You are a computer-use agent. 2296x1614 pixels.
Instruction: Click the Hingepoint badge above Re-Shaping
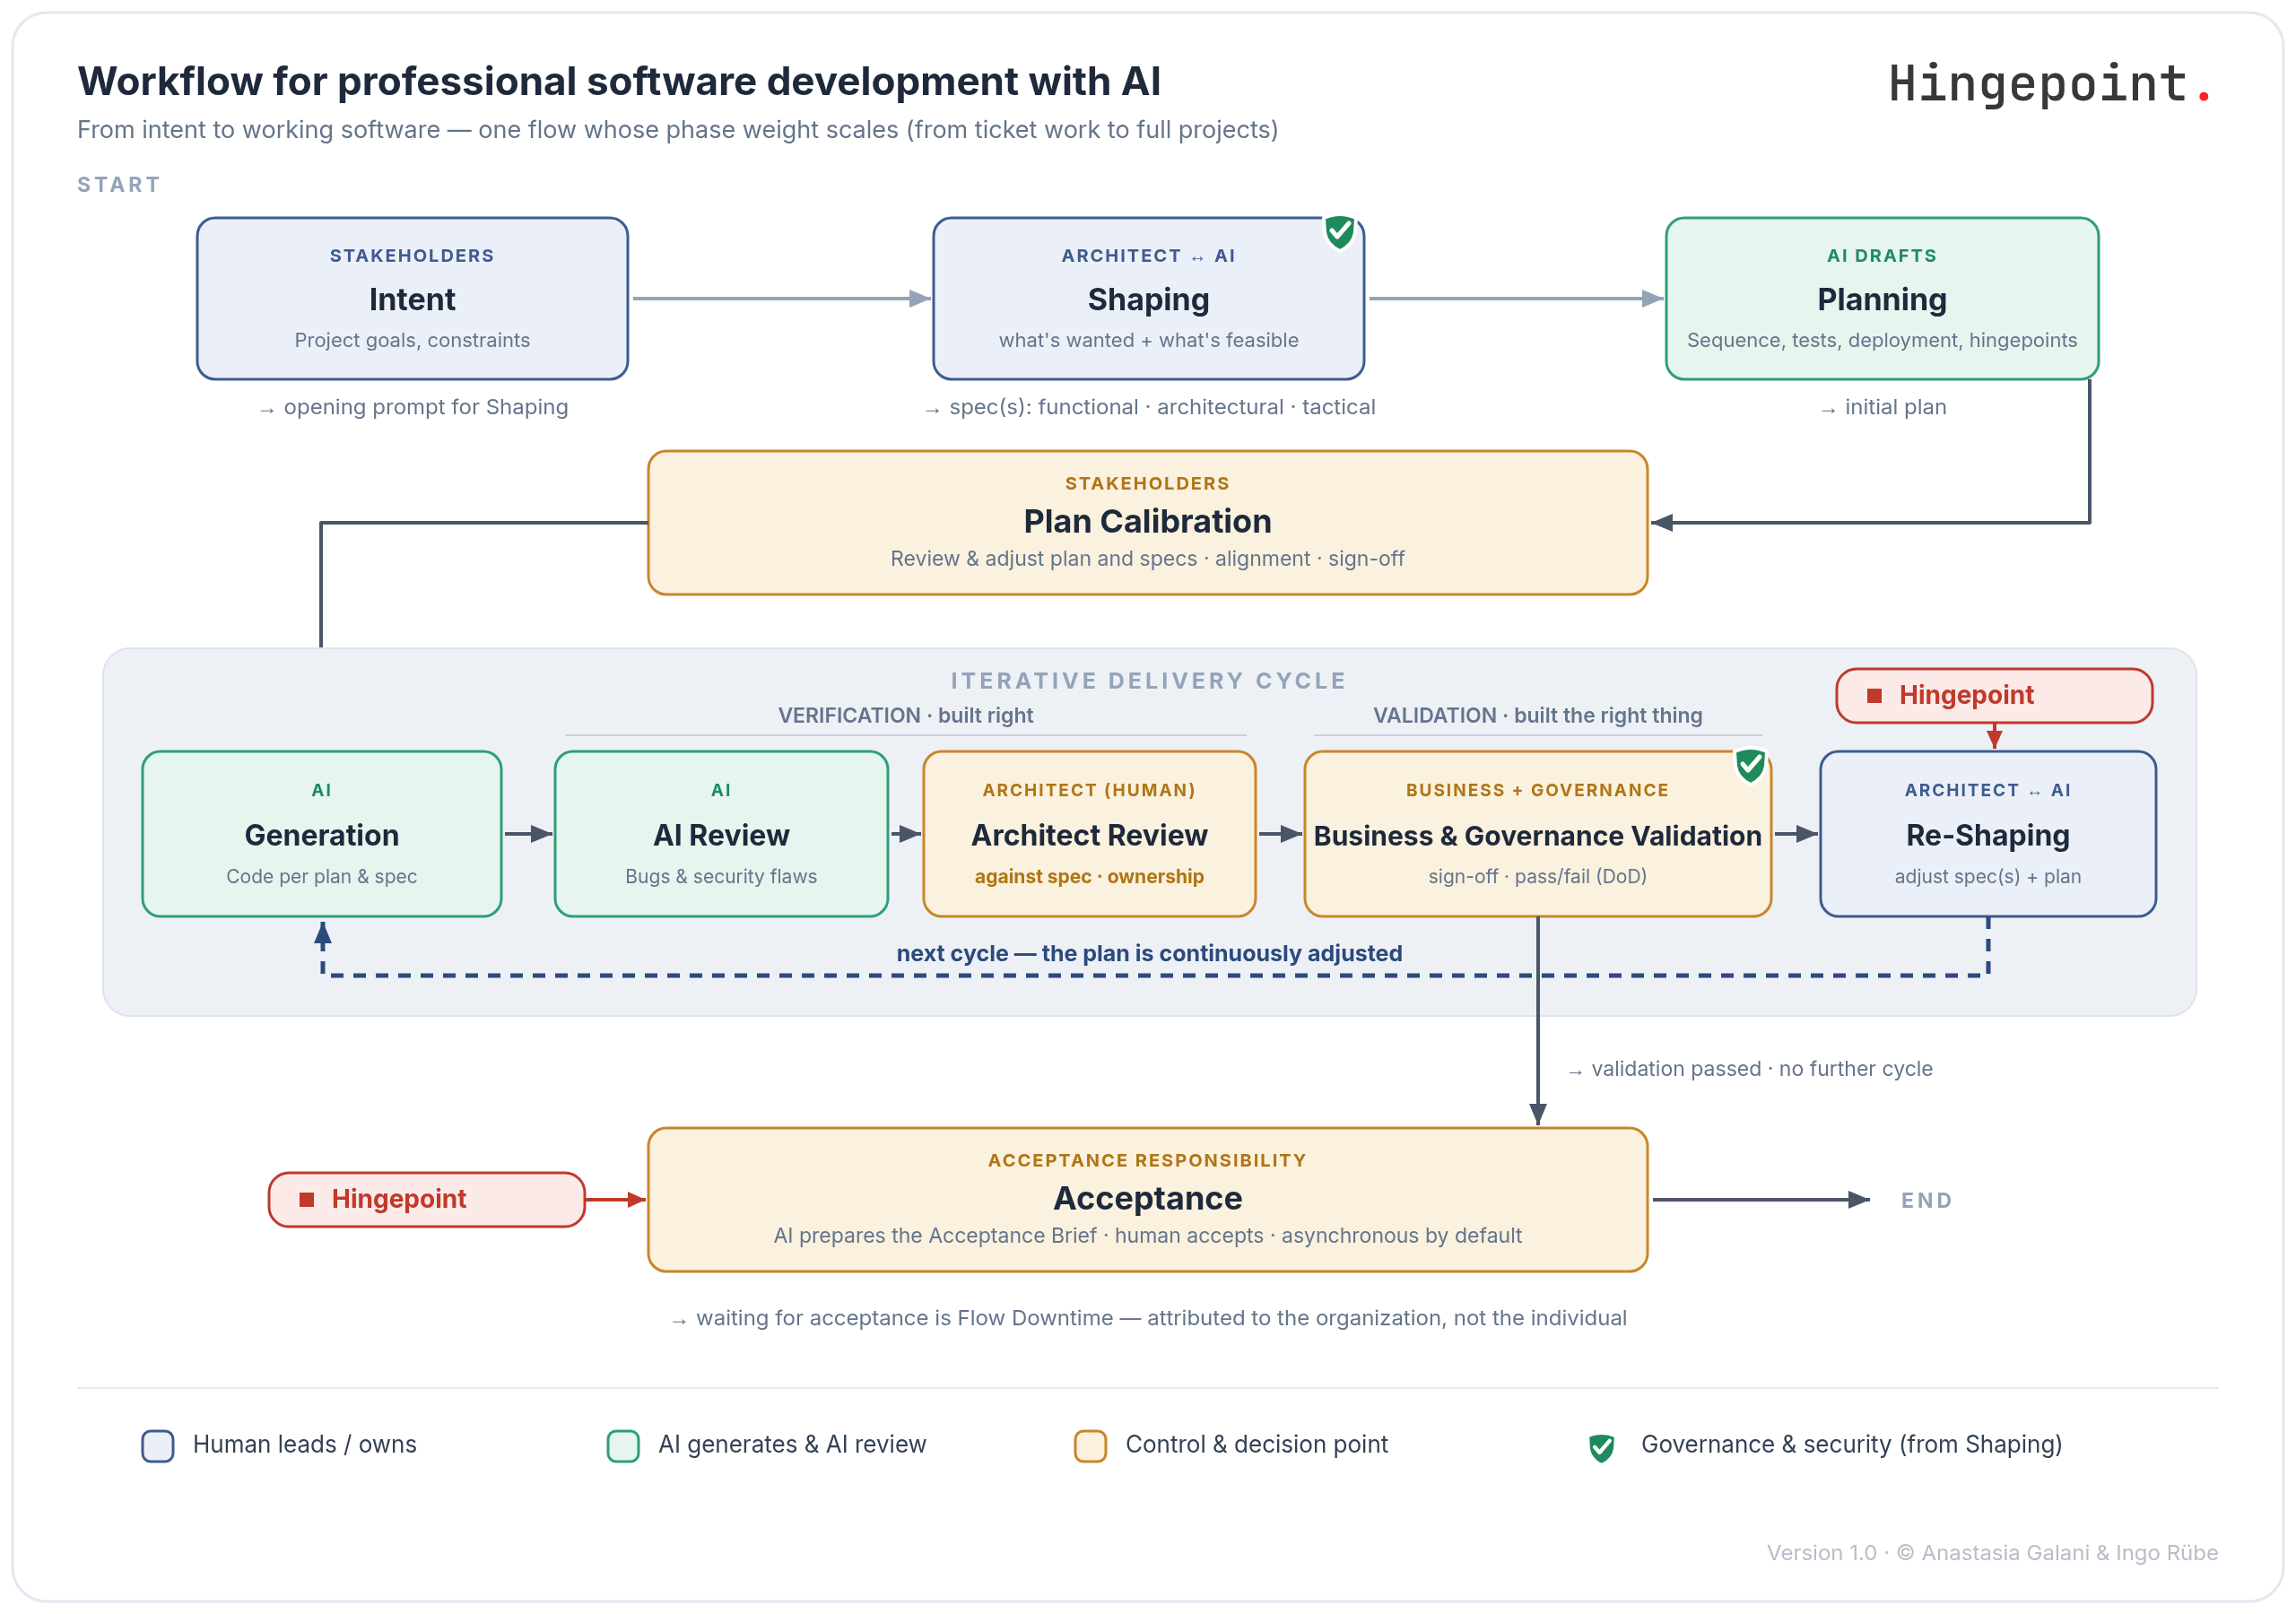click(x=1994, y=696)
